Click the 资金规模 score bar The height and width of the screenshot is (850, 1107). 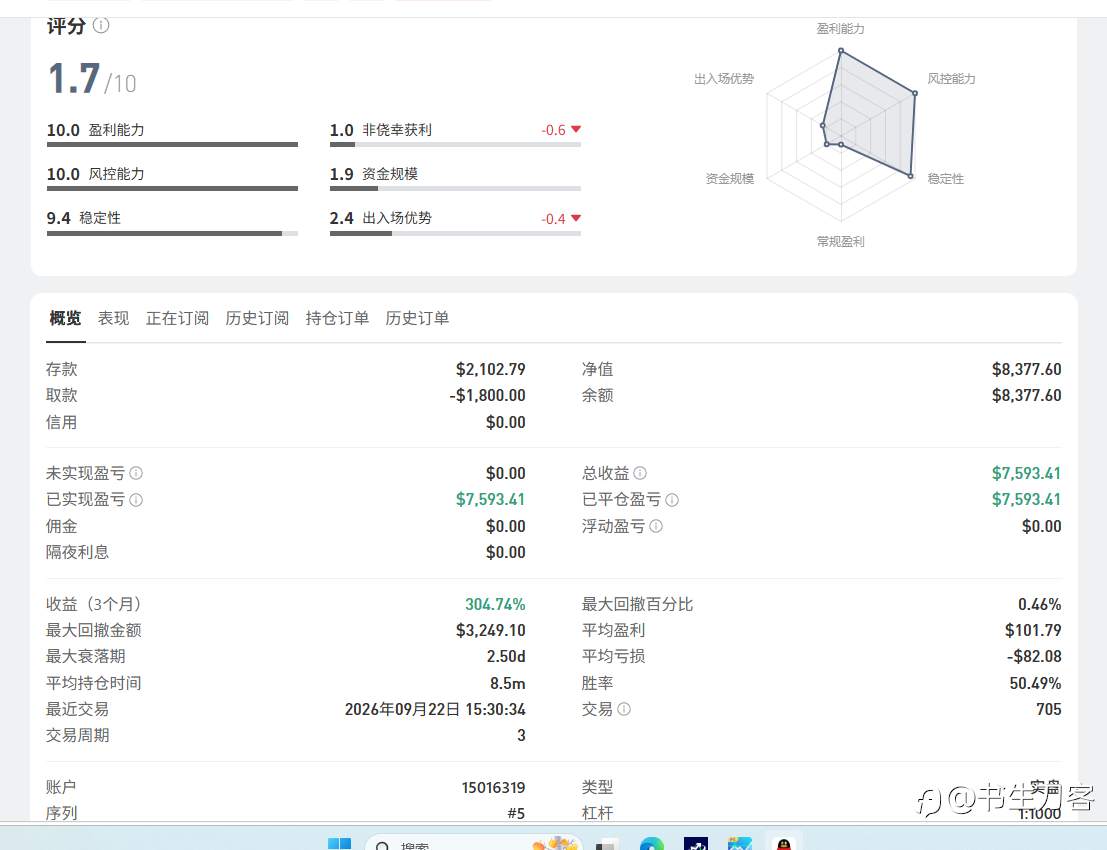(x=455, y=188)
